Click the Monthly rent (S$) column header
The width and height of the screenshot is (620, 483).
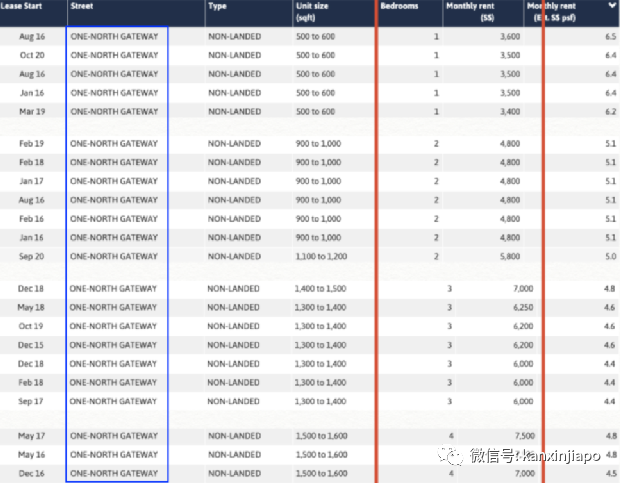pyautogui.click(x=476, y=12)
